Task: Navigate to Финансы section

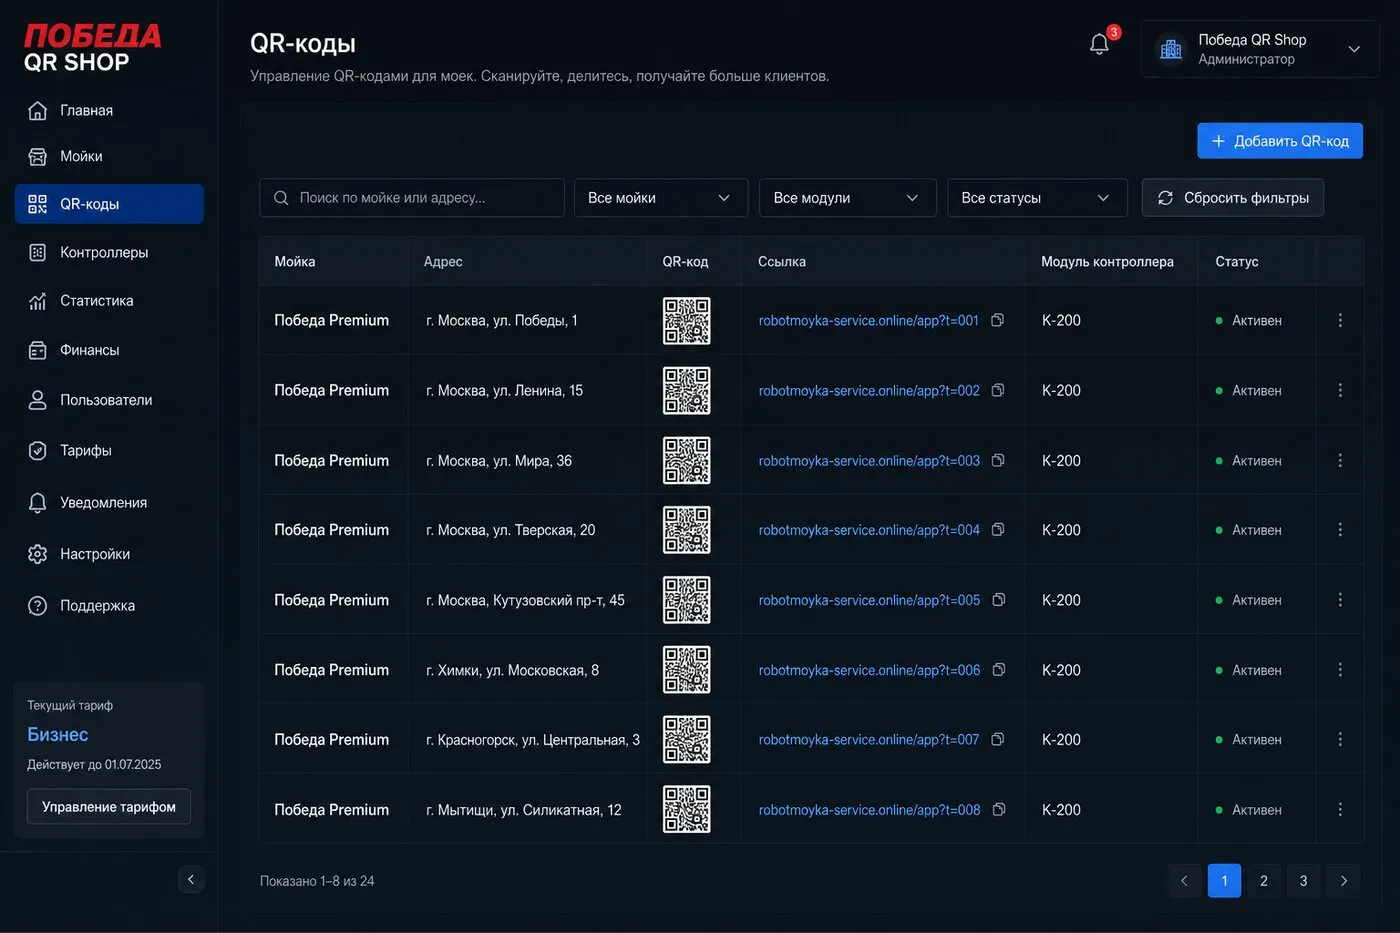Action: 109,350
